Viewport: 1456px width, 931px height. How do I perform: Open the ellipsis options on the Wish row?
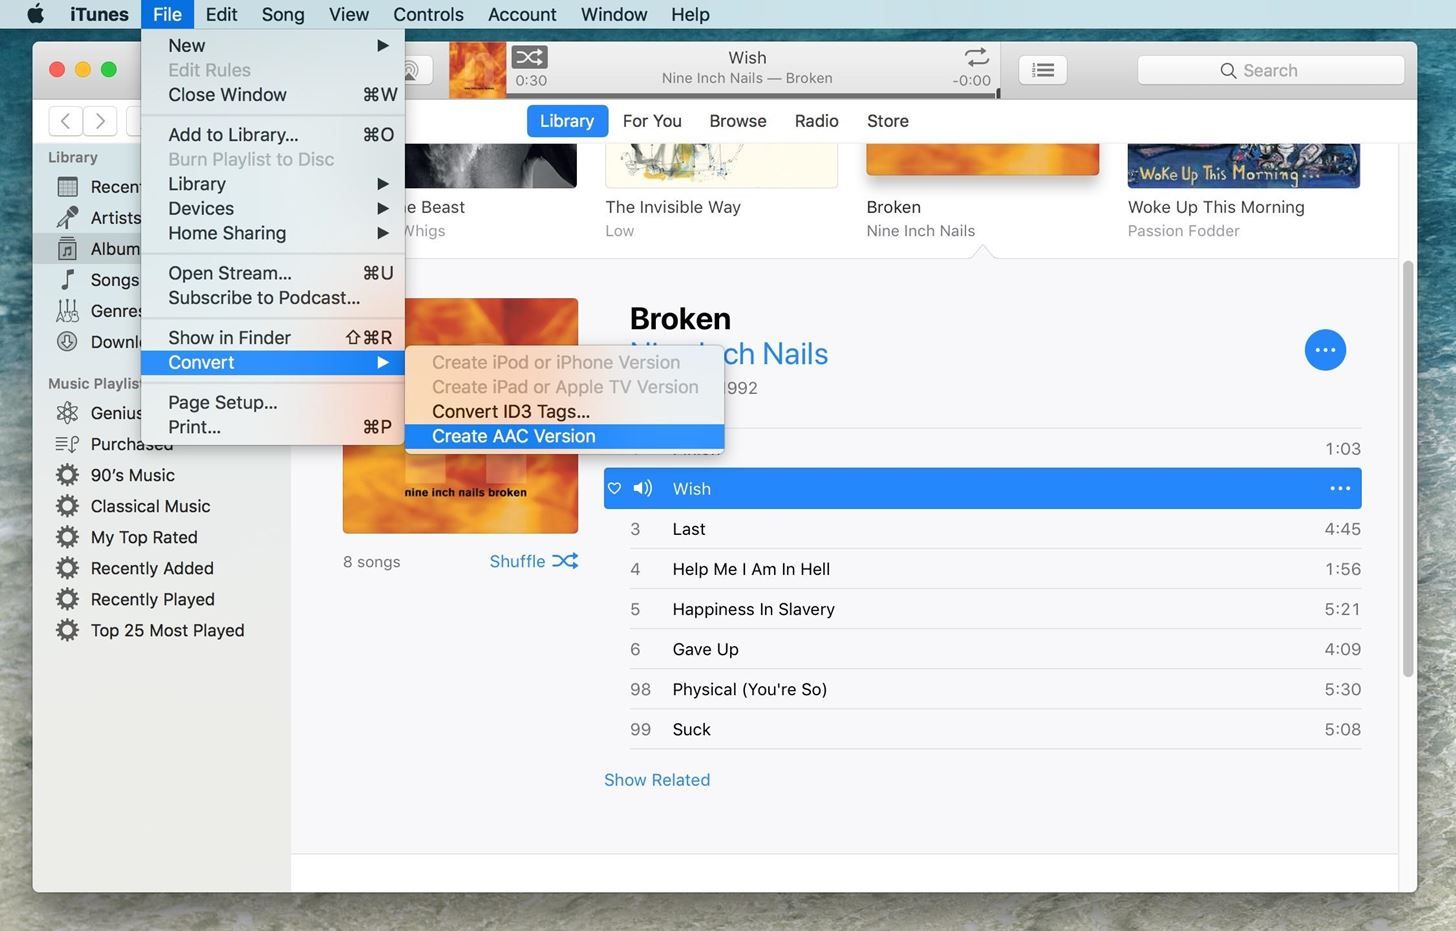coord(1339,489)
